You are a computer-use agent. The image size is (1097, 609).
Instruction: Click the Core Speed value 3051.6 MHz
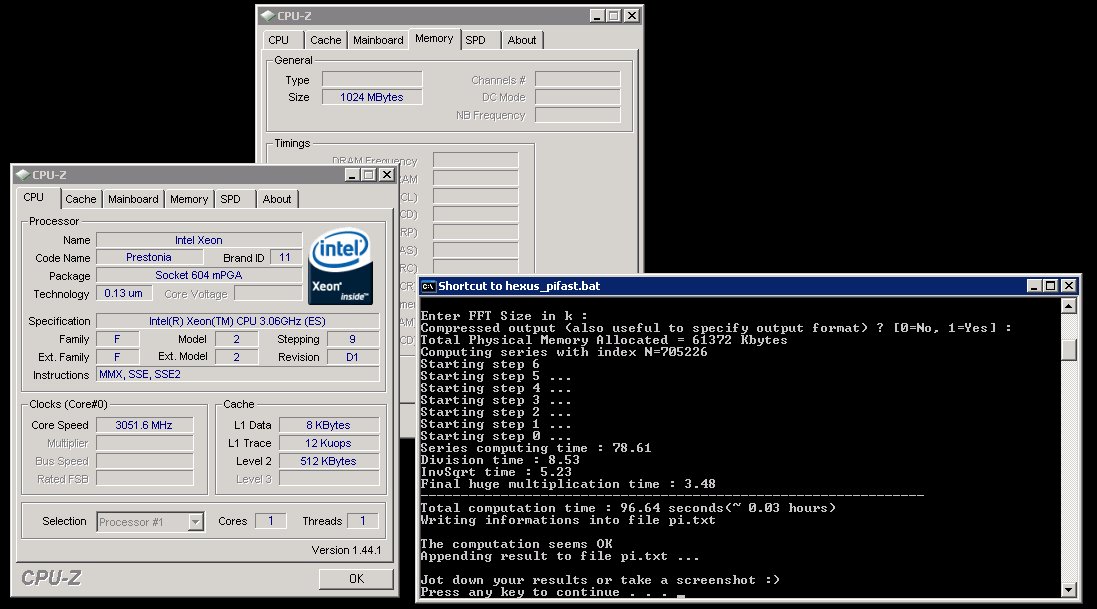[x=144, y=425]
